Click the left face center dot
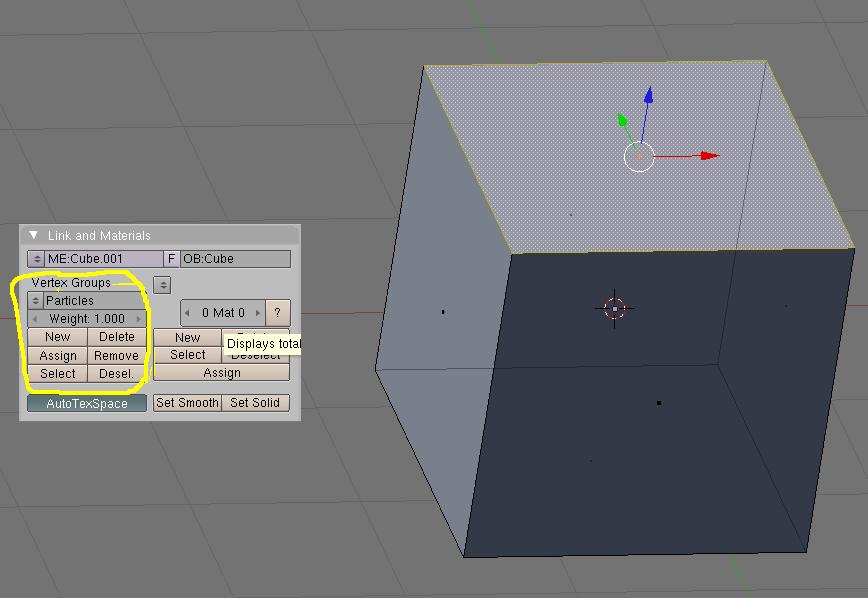Image resolution: width=868 pixels, height=598 pixels. click(443, 312)
